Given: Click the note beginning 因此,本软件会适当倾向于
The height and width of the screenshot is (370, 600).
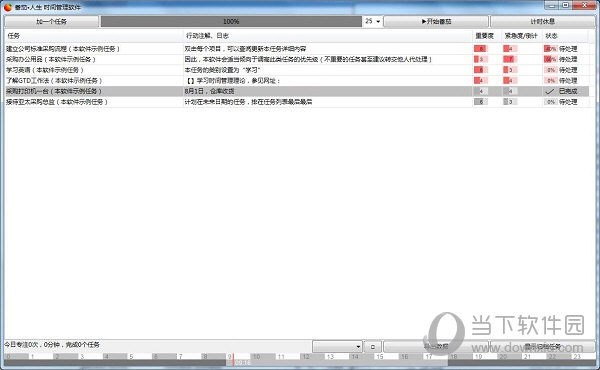Looking at the screenshot, I should coord(308,60).
